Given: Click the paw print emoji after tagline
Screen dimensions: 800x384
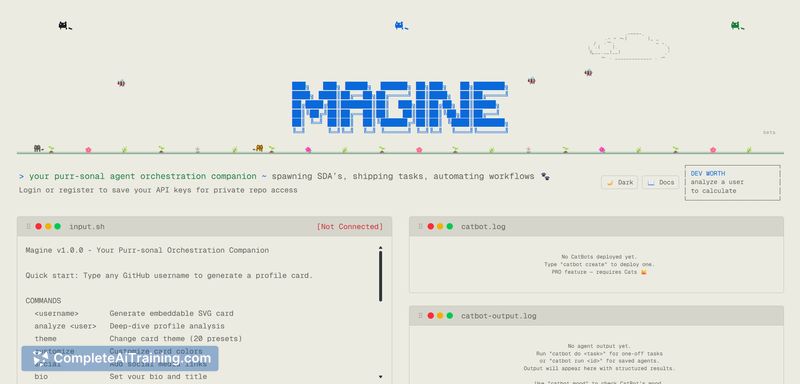Looking at the screenshot, I should click(545, 176).
